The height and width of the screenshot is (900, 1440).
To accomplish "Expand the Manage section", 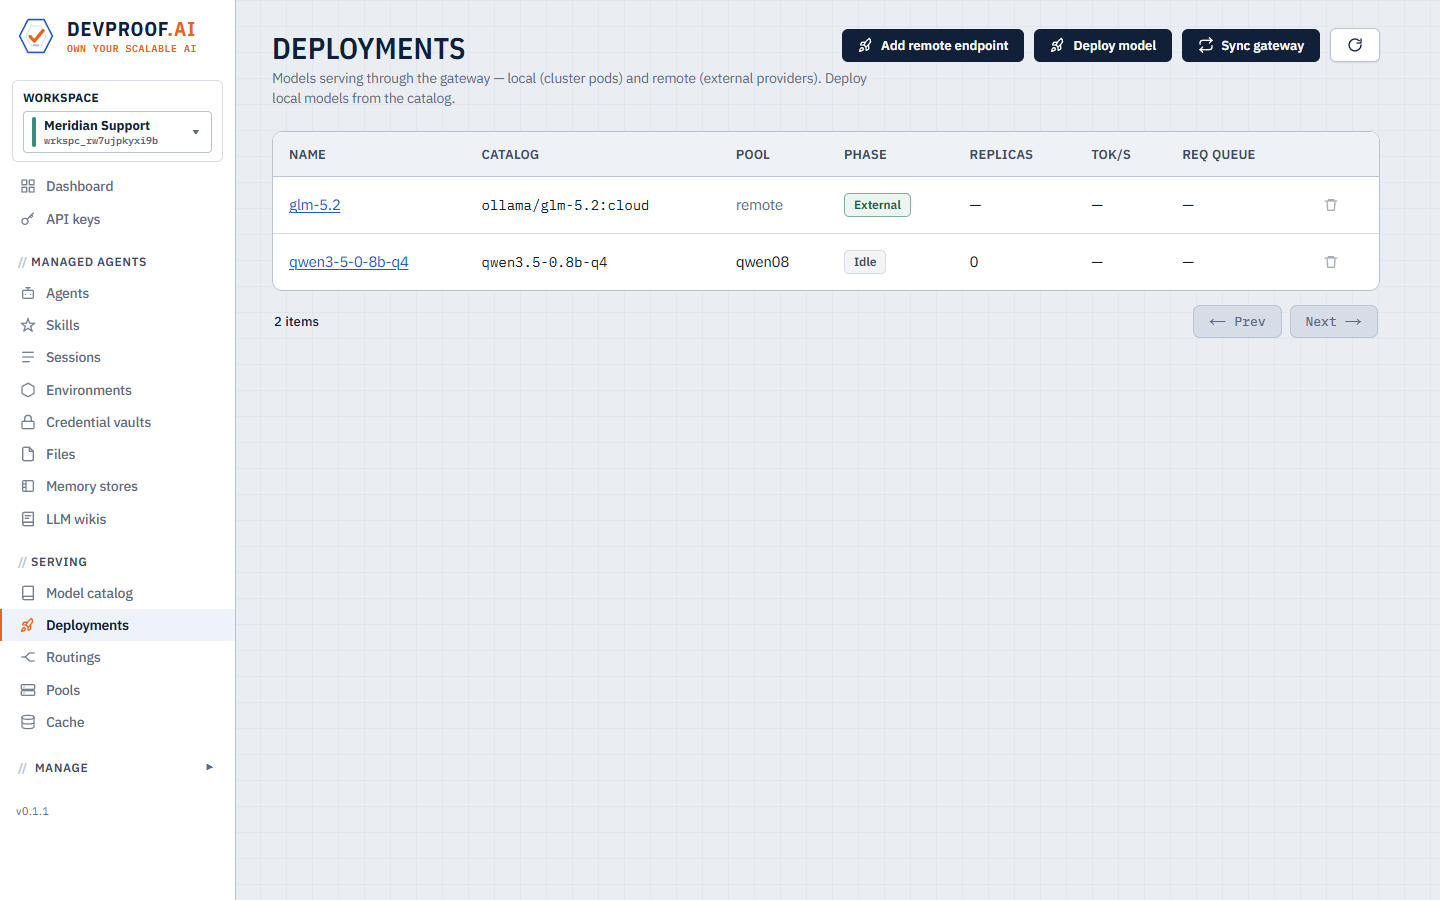I will pos(117,768).
